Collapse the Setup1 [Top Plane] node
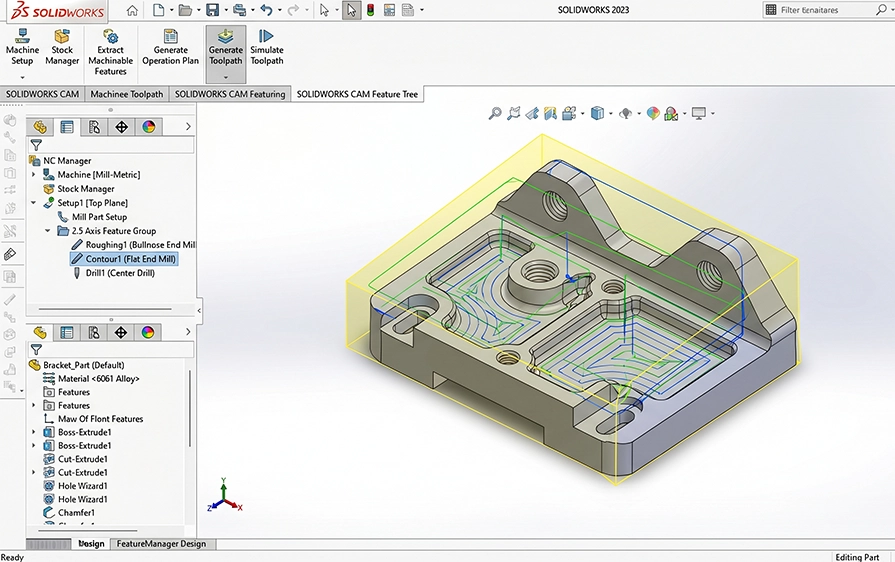The image size is (895, 562). pyautogui.click(x=33, y=203)
